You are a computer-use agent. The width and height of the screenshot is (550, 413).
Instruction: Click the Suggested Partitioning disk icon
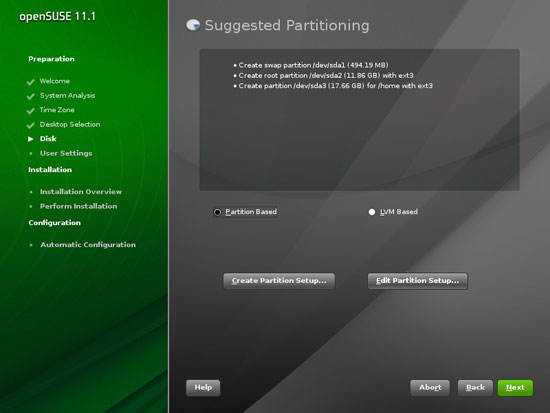[x=193, y=25]
